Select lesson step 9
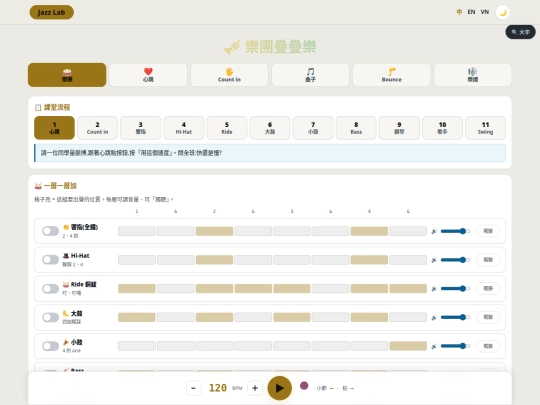The height and width of the screenshot is (405, 540). pos(399,128)
